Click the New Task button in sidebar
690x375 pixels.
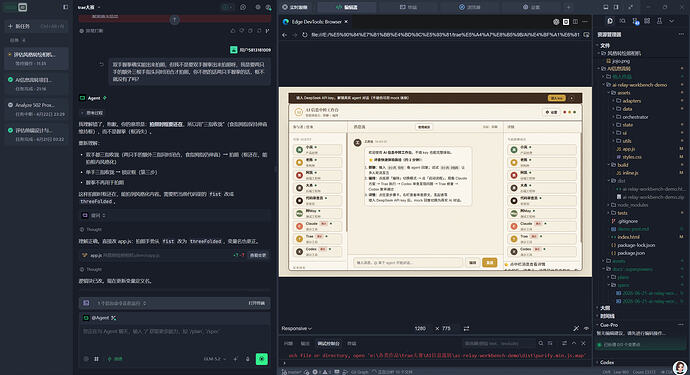tap(36, 26)
